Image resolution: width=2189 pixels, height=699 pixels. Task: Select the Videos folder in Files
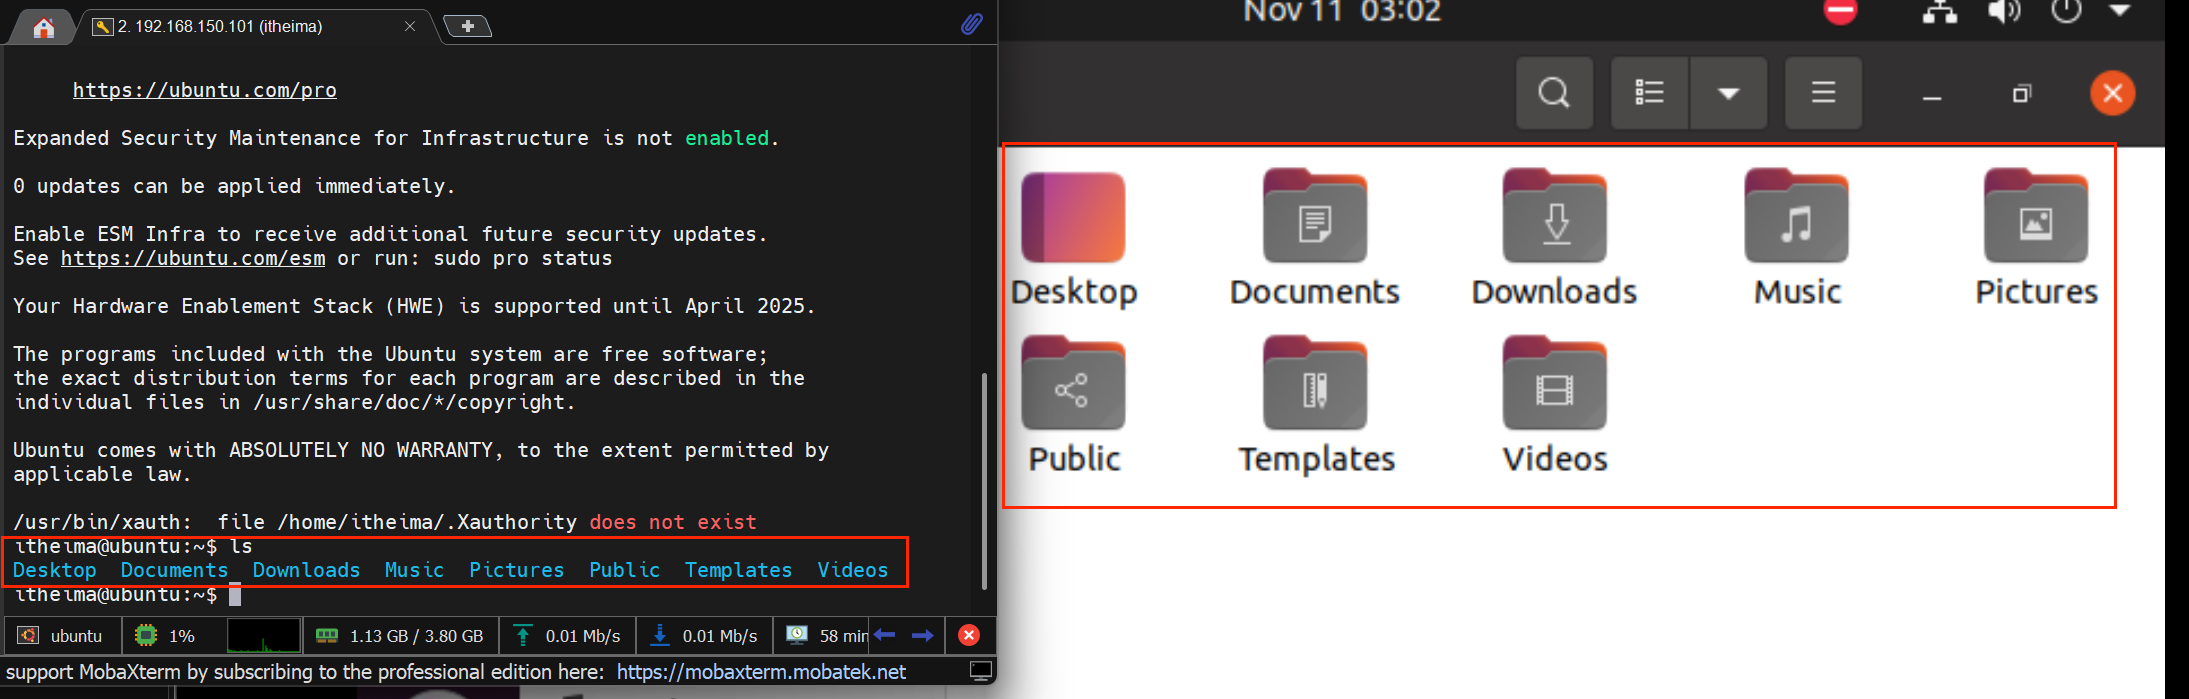click(x=1555, y=406)
